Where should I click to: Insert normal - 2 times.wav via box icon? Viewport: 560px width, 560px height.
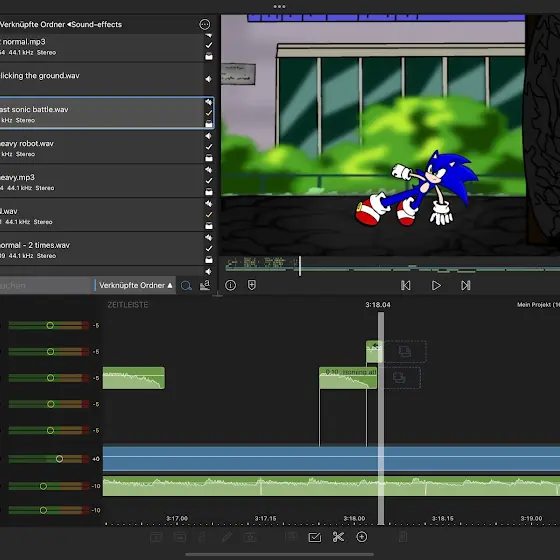pos(209,259)
